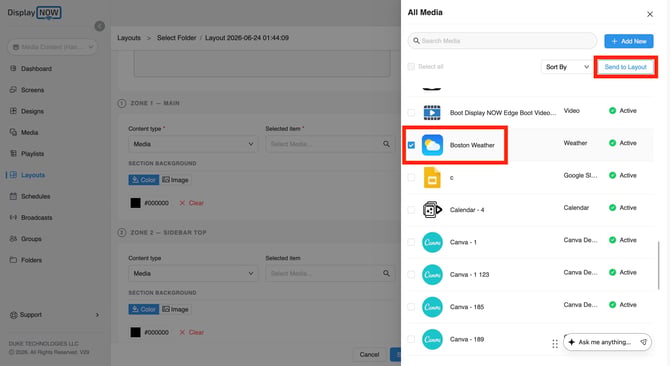Click the Broadcasts sidebar icon
The height and width of the screenshot is (366, 670).
(13, 217)
